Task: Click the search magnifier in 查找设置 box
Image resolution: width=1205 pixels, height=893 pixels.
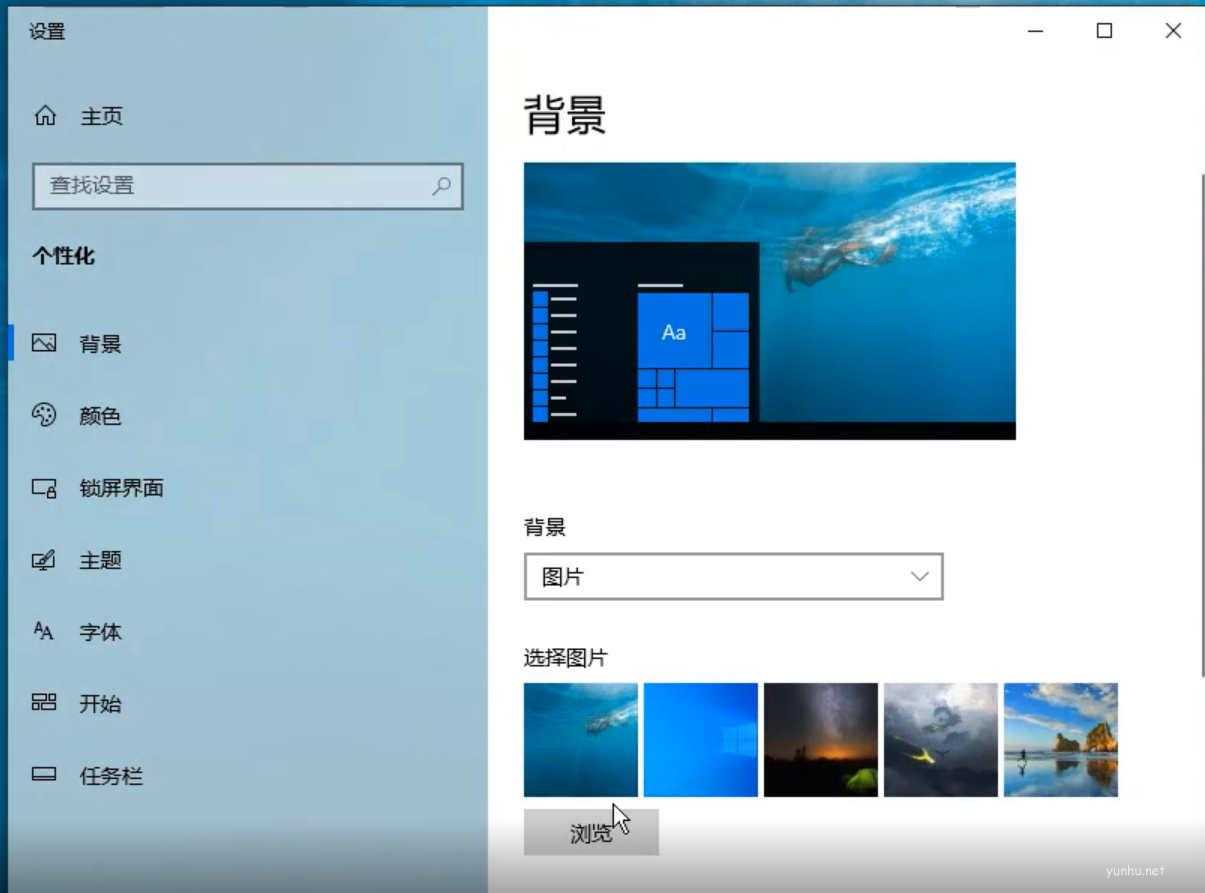Action: pyautogui.click(x=441, y=187)
